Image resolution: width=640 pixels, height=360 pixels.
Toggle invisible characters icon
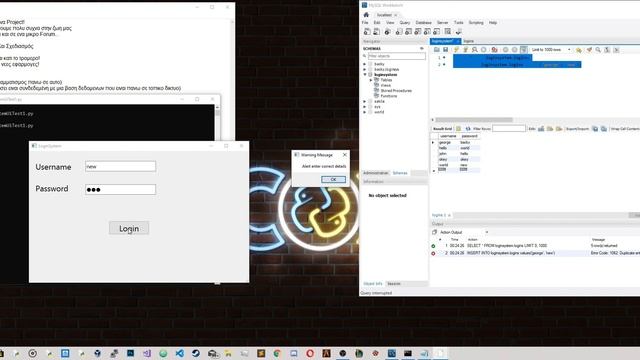click(x=607, y=49)
